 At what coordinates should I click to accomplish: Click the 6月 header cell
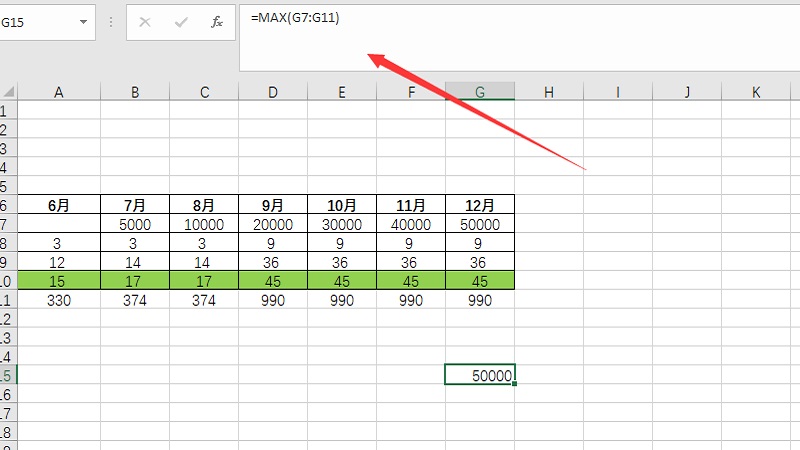59,206
